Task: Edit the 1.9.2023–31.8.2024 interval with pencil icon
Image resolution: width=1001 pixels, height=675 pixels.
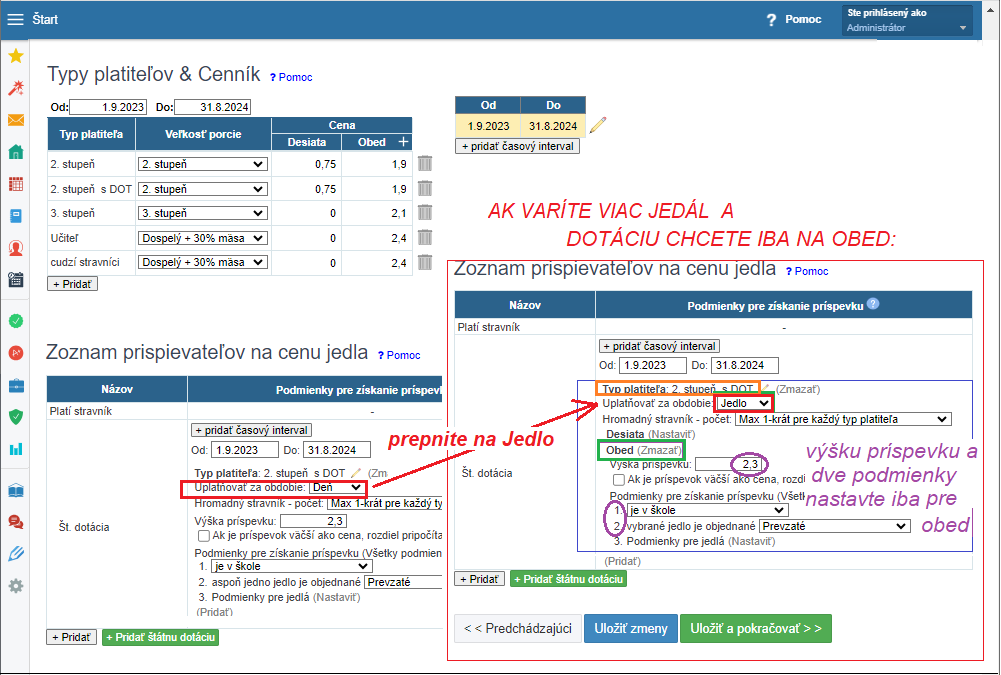Action: click(598, 125)
